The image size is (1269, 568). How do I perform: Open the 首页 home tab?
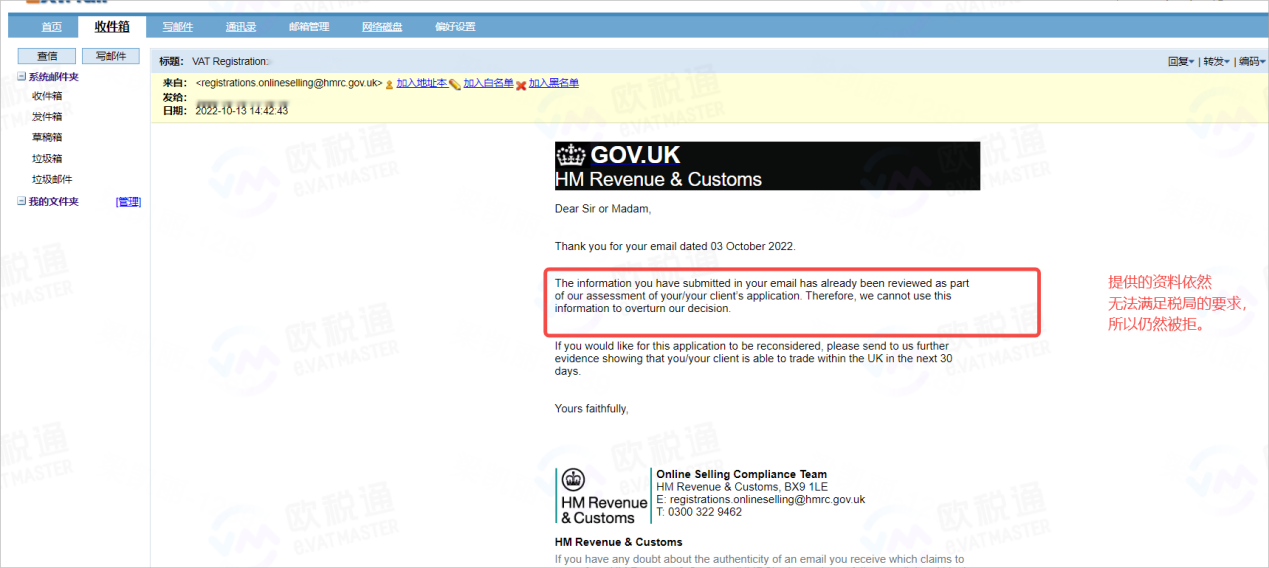pyautogui.click(x=51, y=27)
